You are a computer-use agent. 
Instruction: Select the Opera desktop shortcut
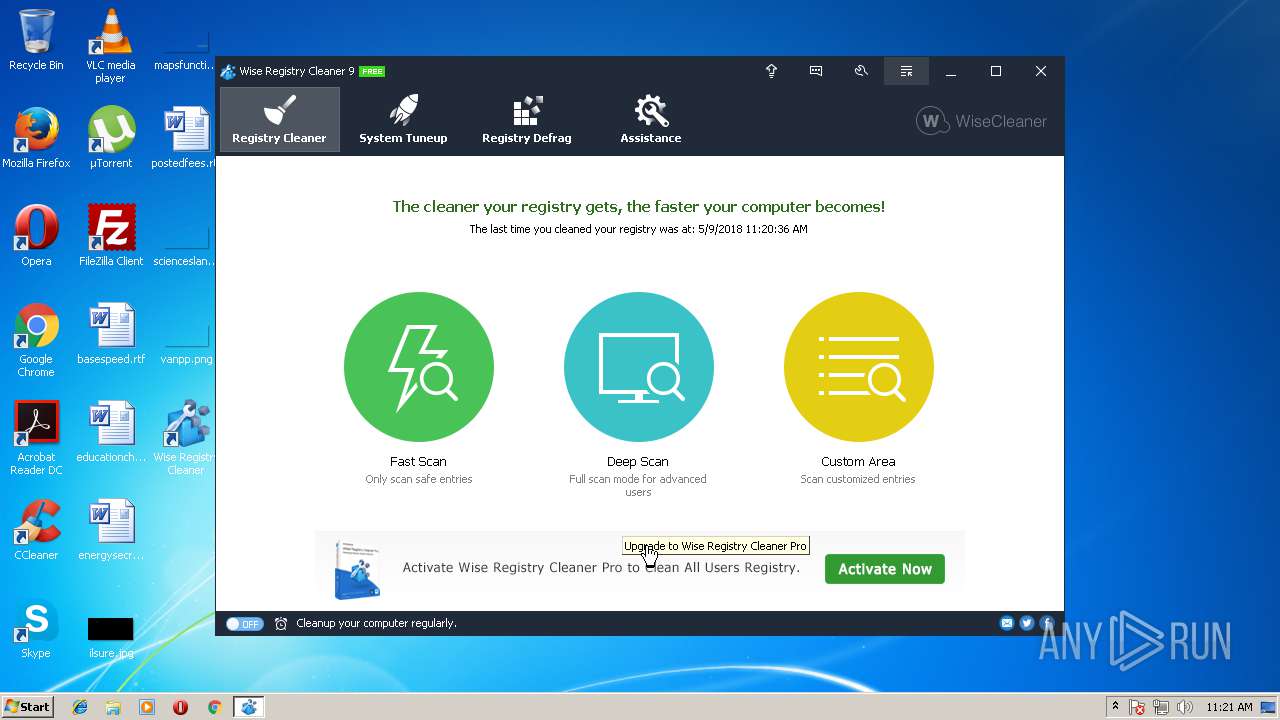36,235
